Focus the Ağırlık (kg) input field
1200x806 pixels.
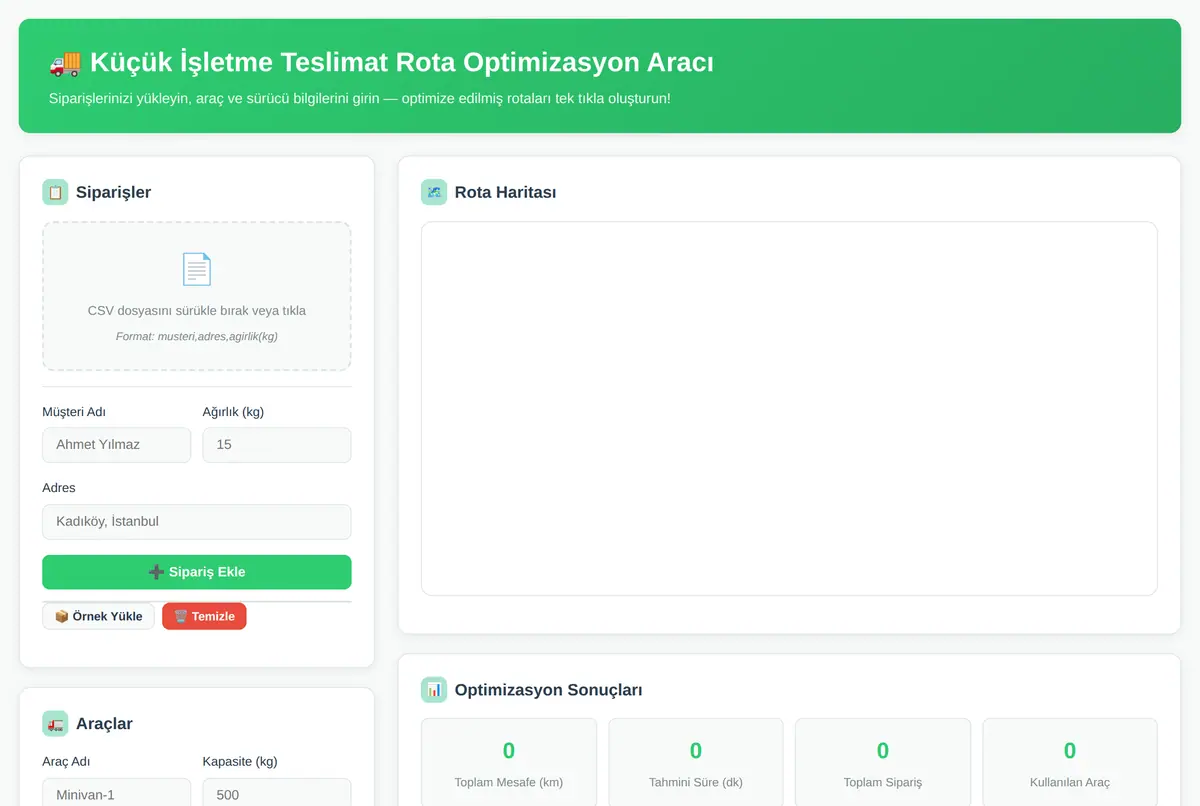pos(277,445)
